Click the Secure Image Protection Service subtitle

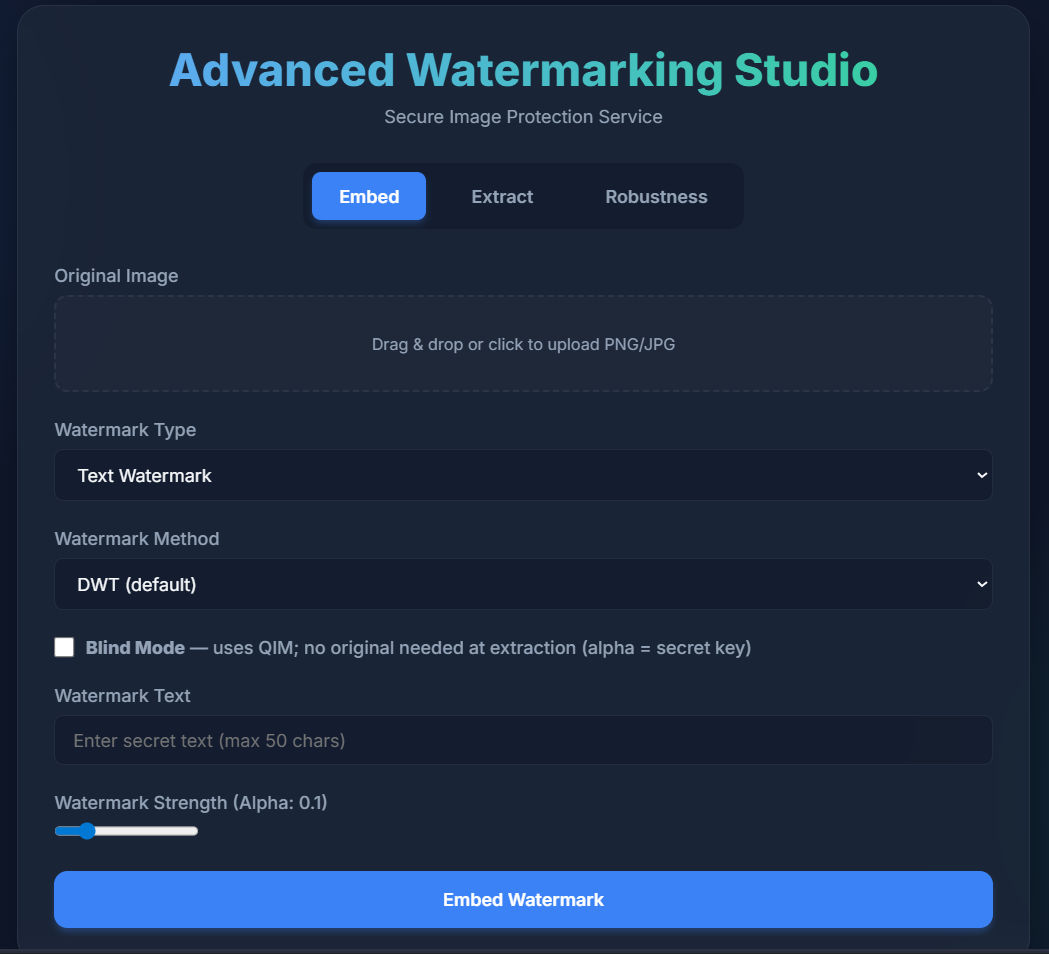click(523, 116)
